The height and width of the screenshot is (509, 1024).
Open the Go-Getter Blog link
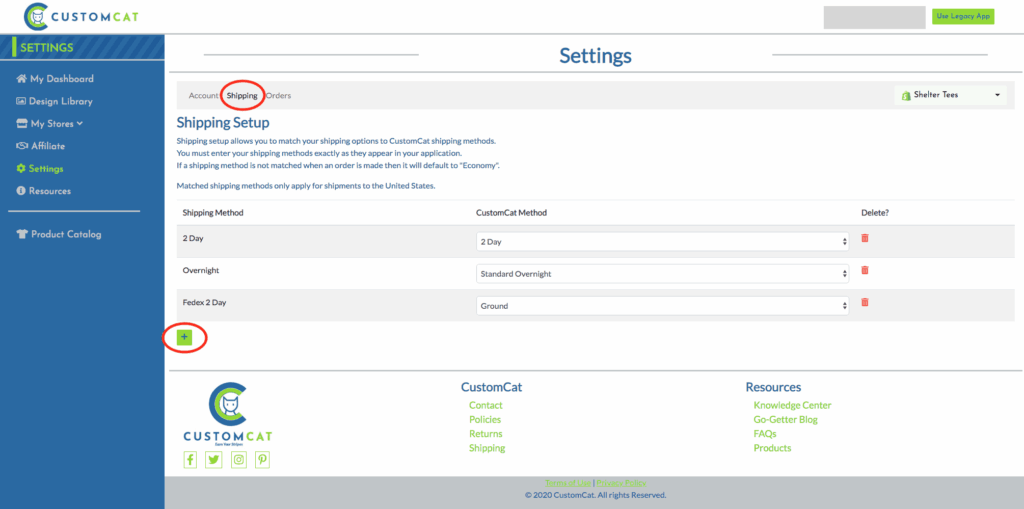tap(786, 419)
